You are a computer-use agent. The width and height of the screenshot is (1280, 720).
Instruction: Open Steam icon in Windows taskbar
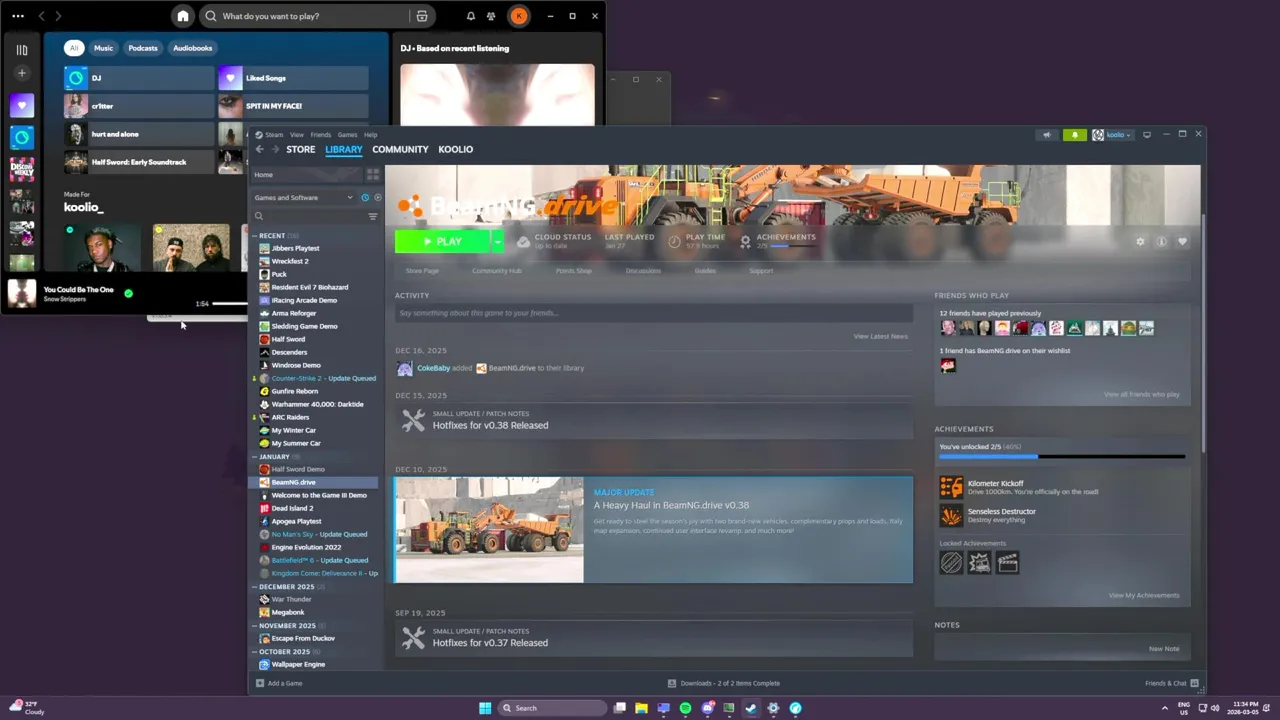[751, 708]
